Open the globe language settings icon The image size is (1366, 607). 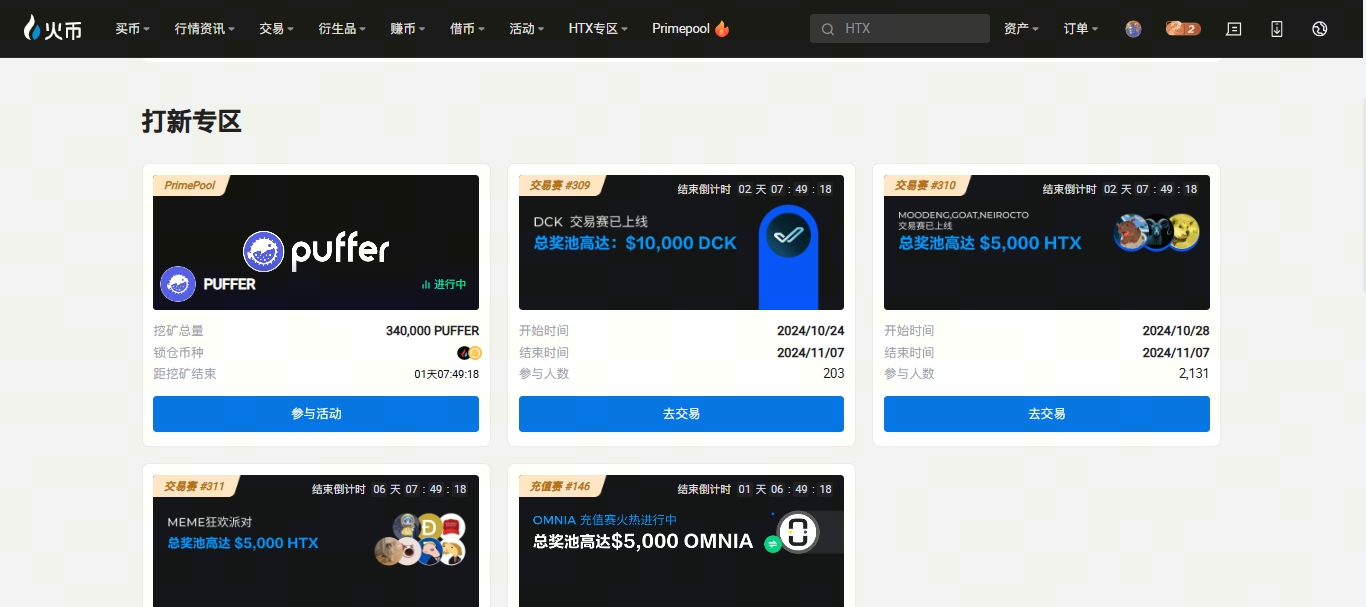point(1320,29)
